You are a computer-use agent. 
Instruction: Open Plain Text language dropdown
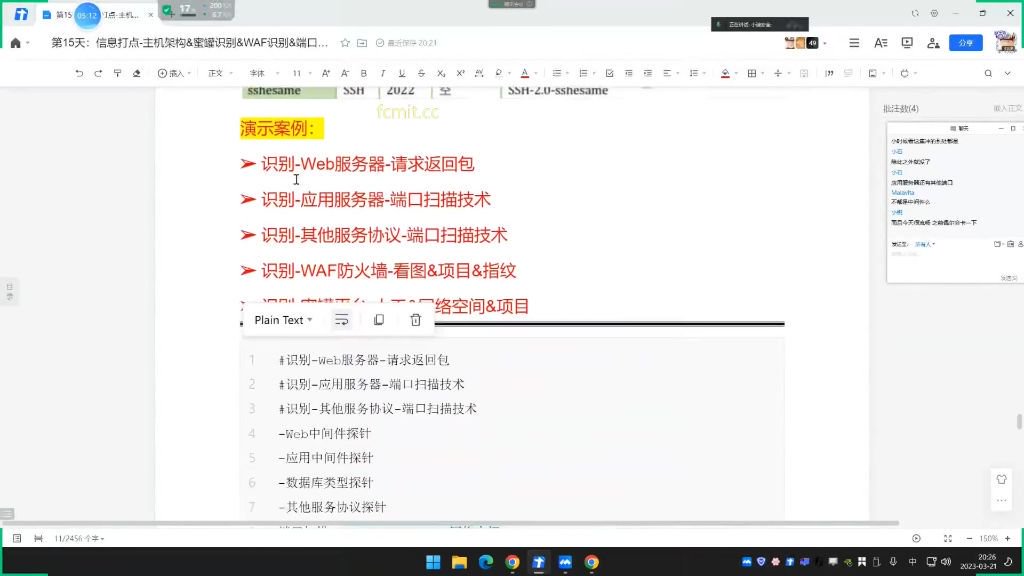click(x=283, y=320)
